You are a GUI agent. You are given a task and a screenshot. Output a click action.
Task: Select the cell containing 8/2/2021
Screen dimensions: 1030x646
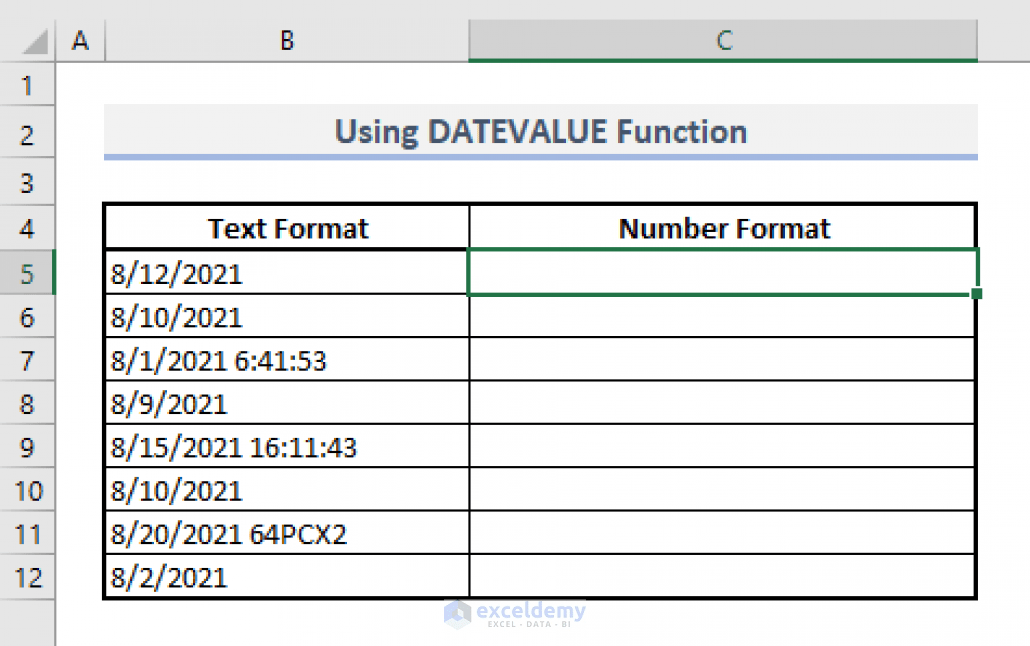pos(287,577)
